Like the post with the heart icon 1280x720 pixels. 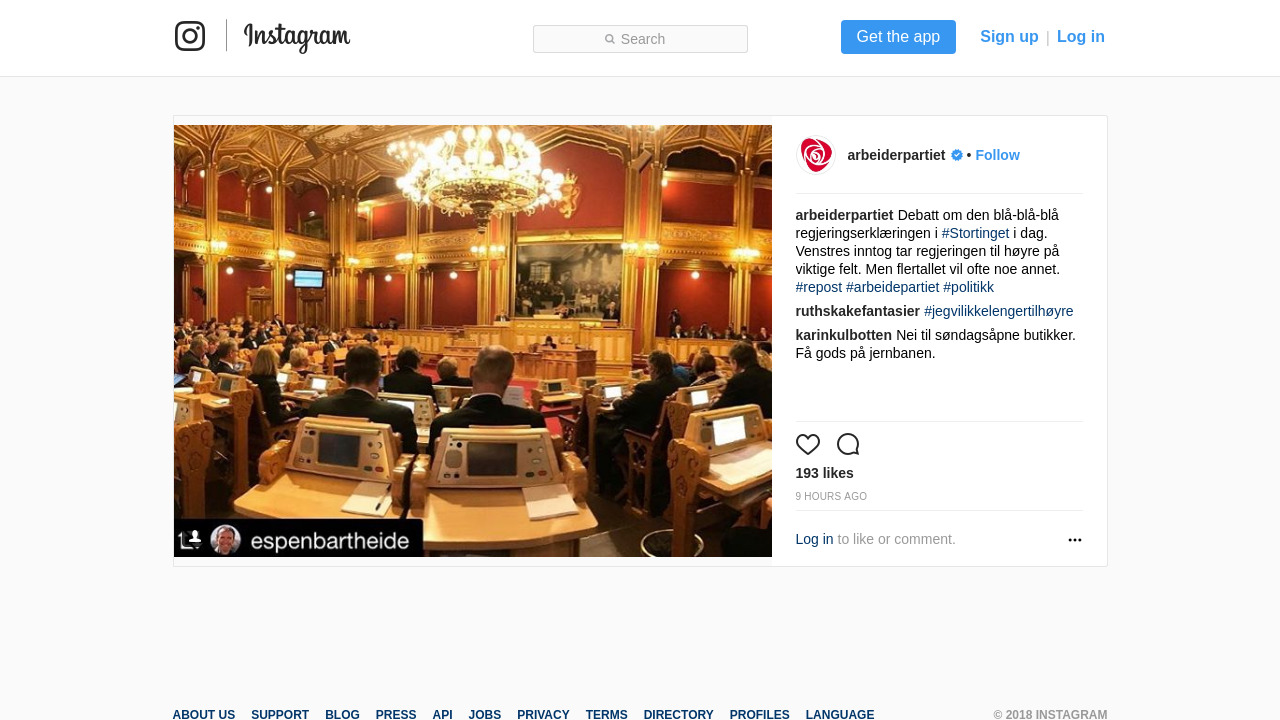pos(808,445)
